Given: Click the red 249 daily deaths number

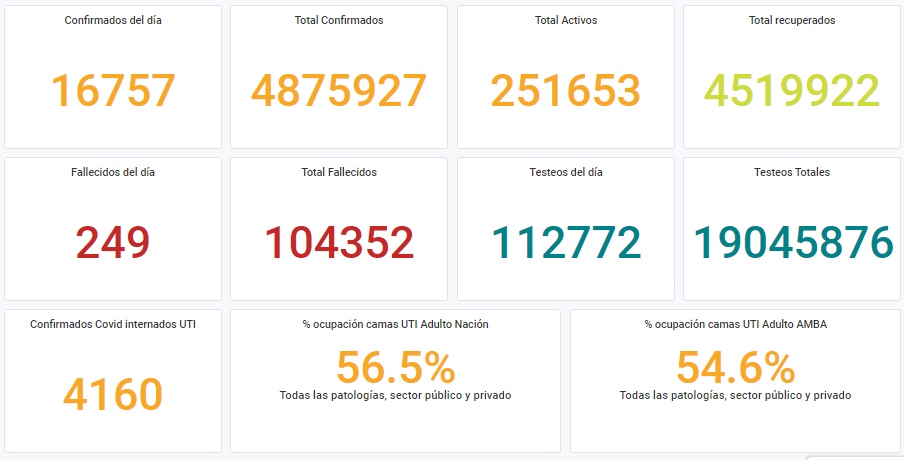Looking at the screenshot, I should 113,243.
